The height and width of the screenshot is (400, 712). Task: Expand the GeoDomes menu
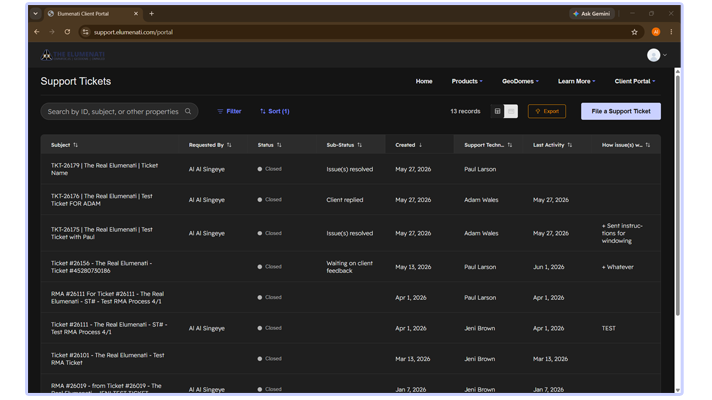(x=520, y=81)
